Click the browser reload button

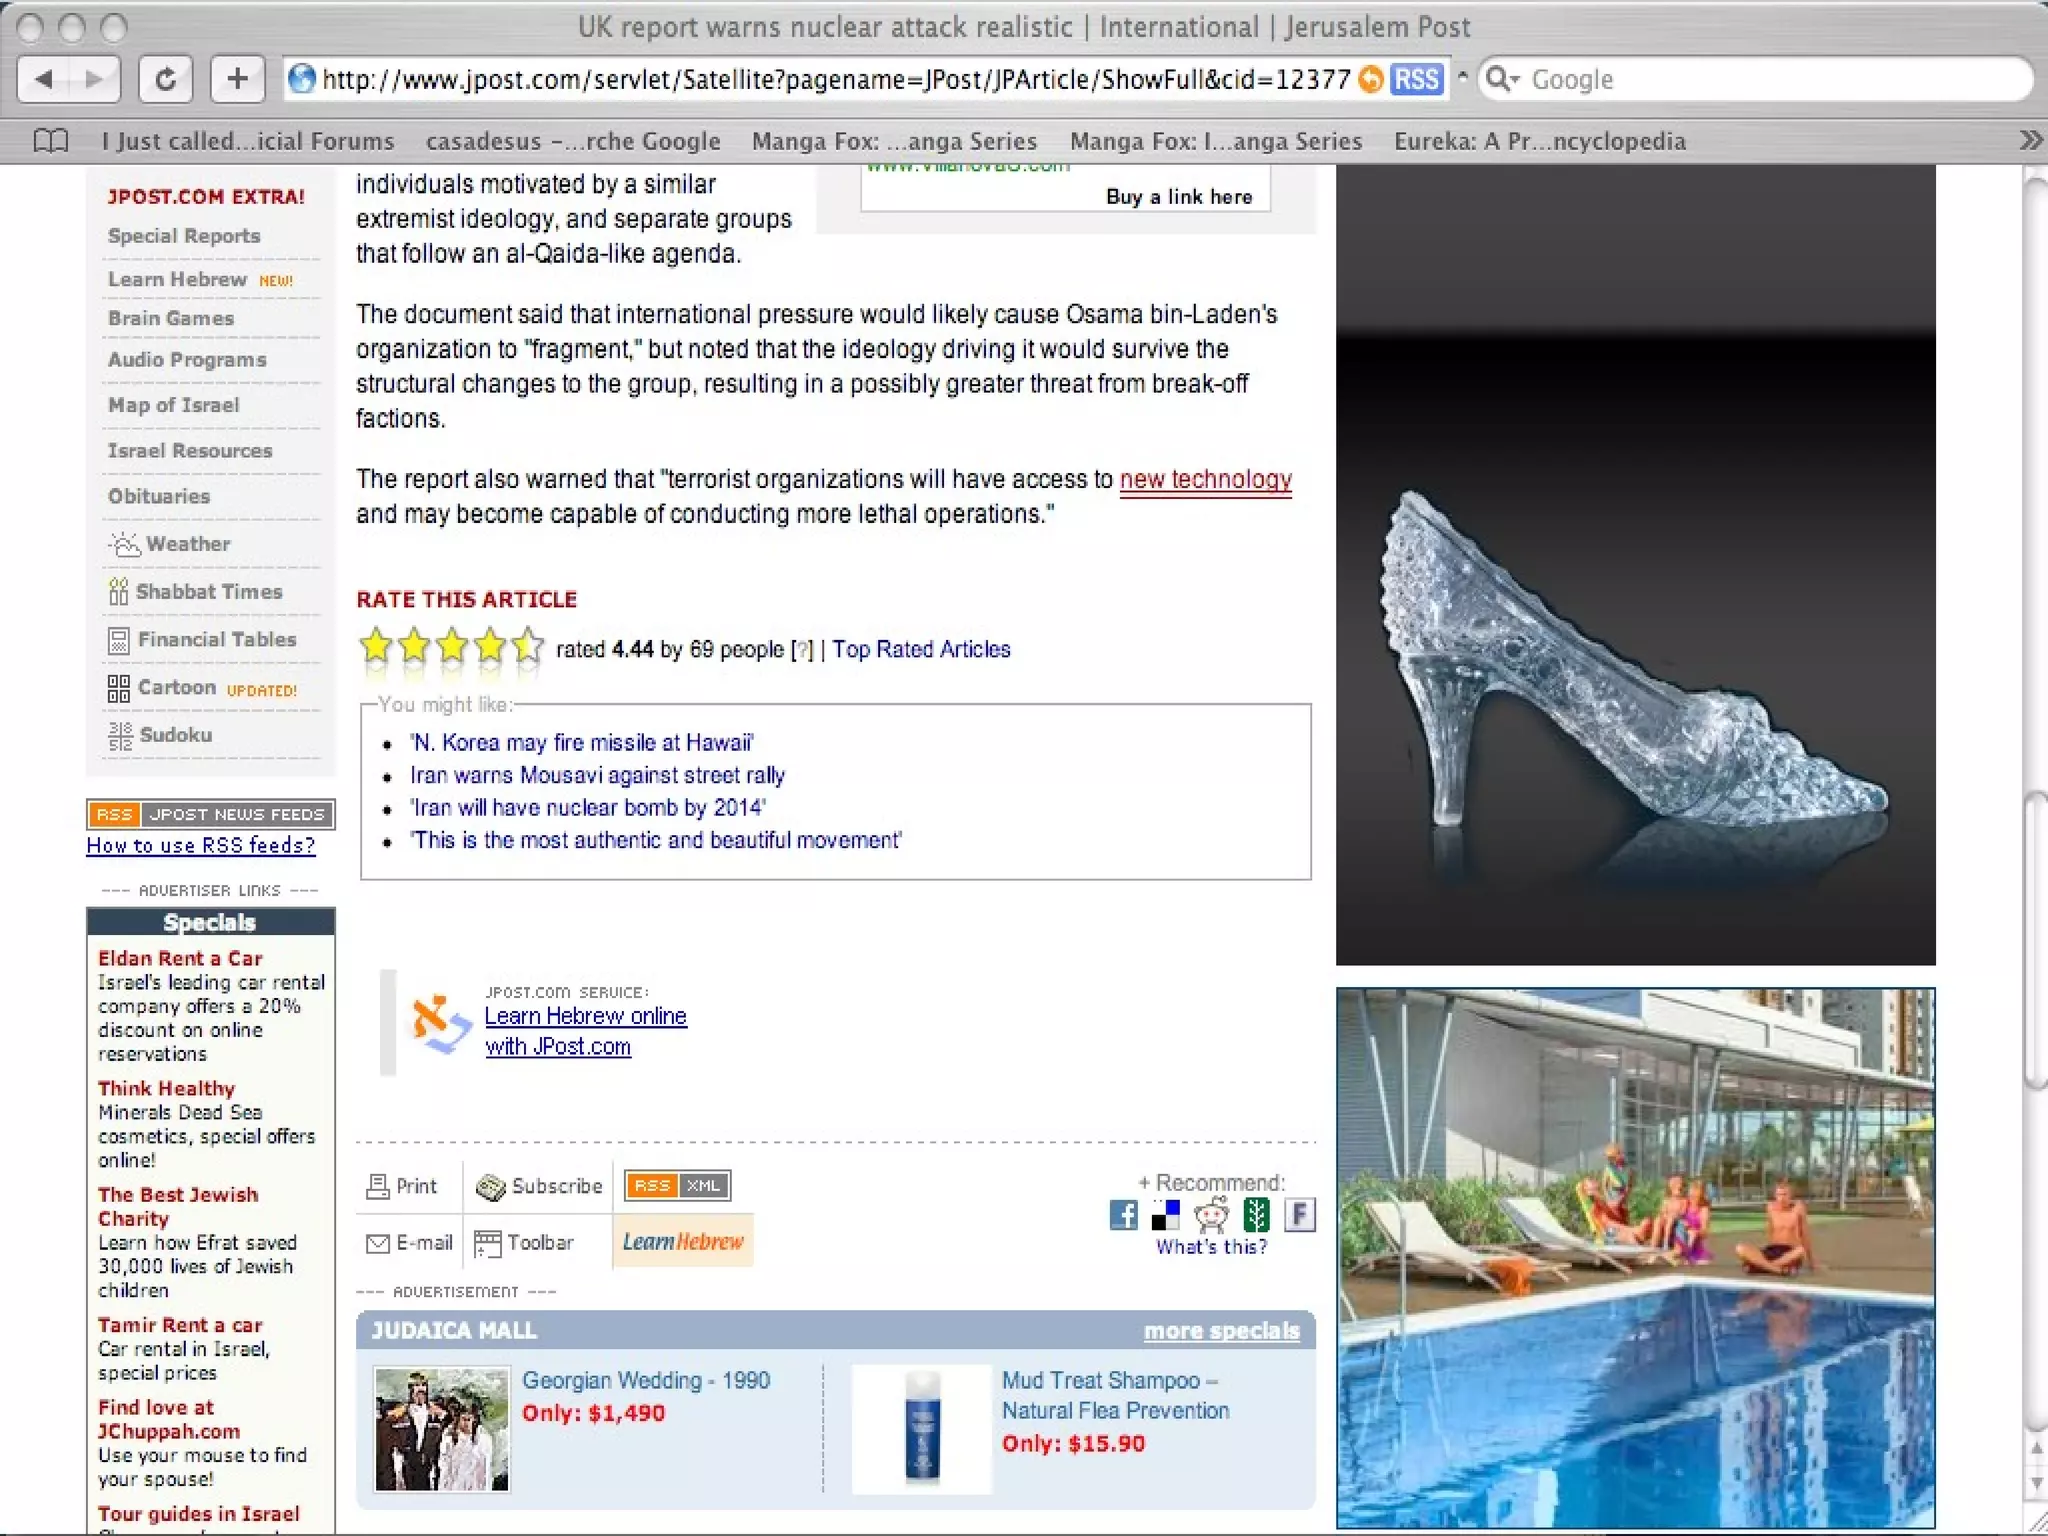(165, 79)
